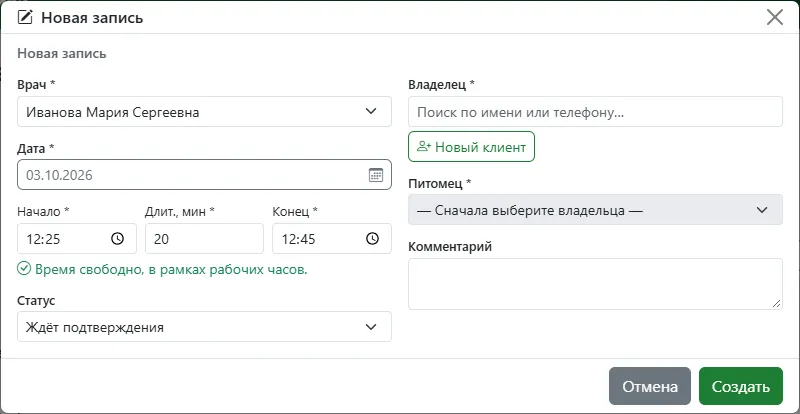The height and width of the screenshot is (414, 800).
Task: Click the Дата * label
Action: 36,149
